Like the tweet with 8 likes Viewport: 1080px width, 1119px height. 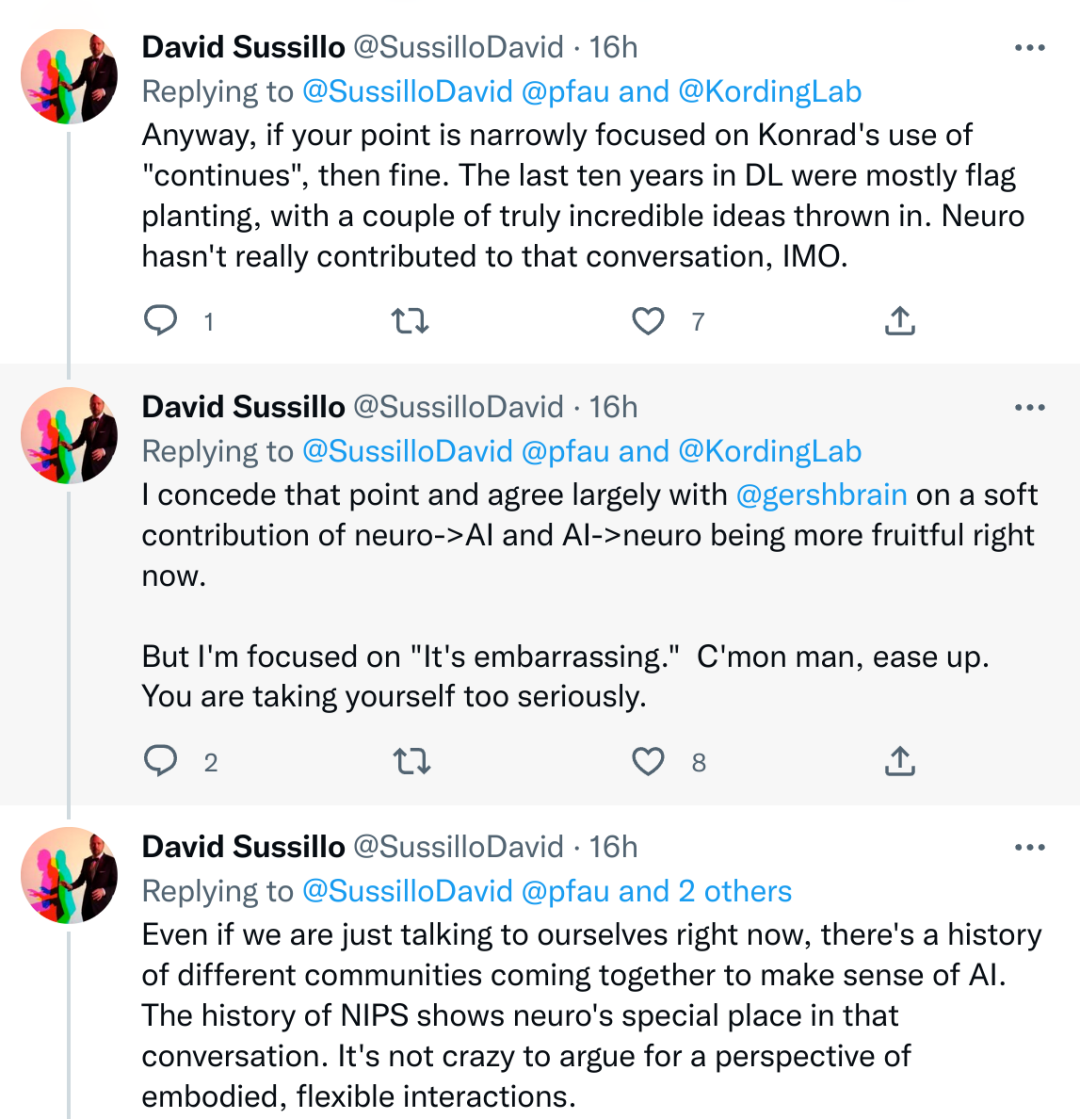[650, 762]
